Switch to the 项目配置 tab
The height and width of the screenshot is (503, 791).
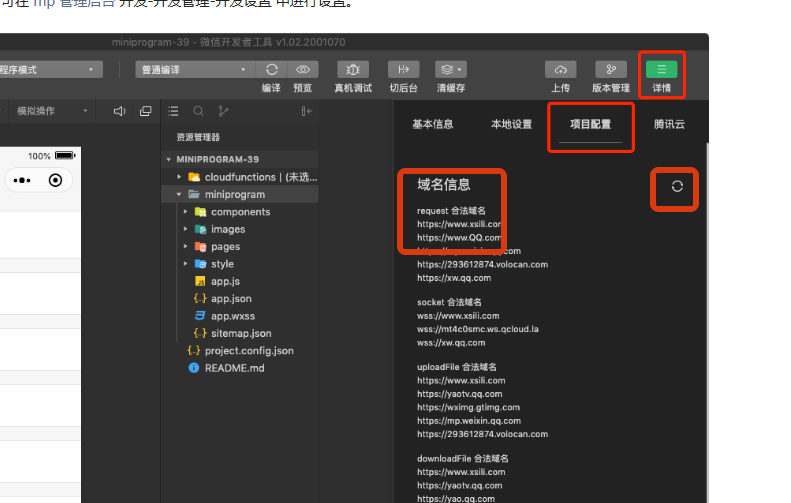[590, 124]
